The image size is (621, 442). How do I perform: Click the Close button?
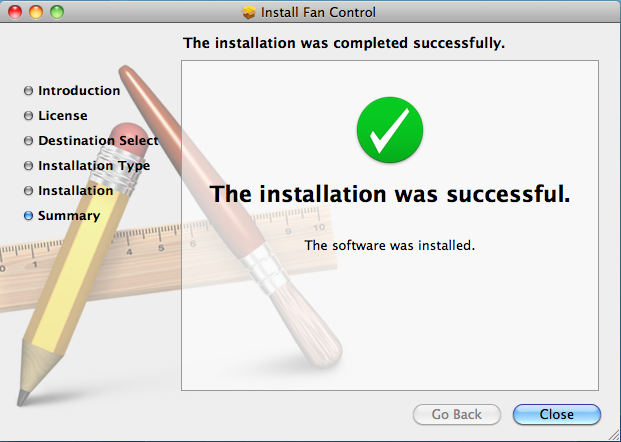[x=556, y=414]
